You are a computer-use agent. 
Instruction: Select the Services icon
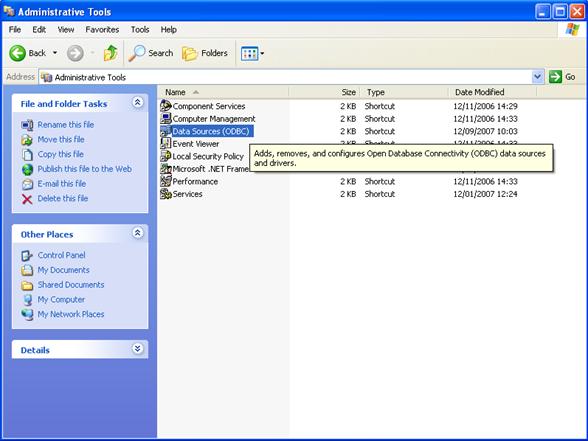165,194
